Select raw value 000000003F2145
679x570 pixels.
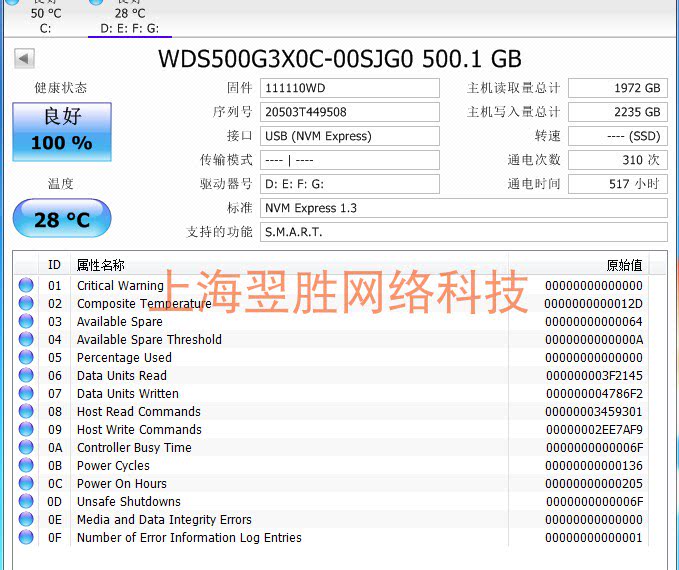tap(594, 376)
